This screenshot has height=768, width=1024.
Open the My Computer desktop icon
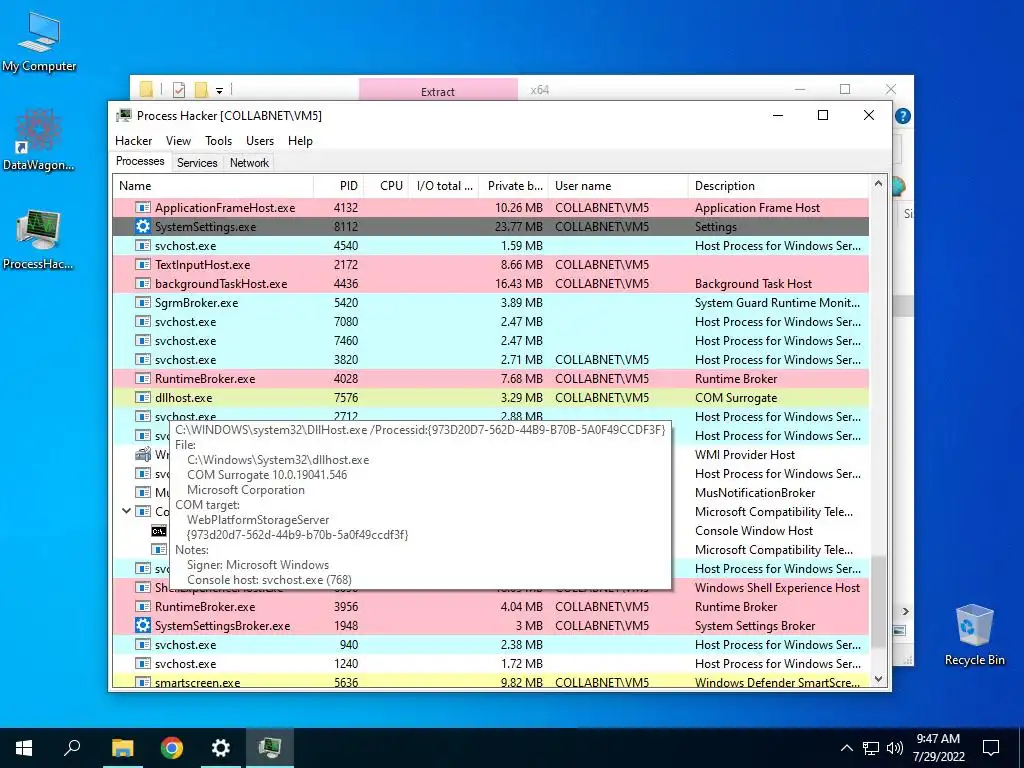point(39,43)
